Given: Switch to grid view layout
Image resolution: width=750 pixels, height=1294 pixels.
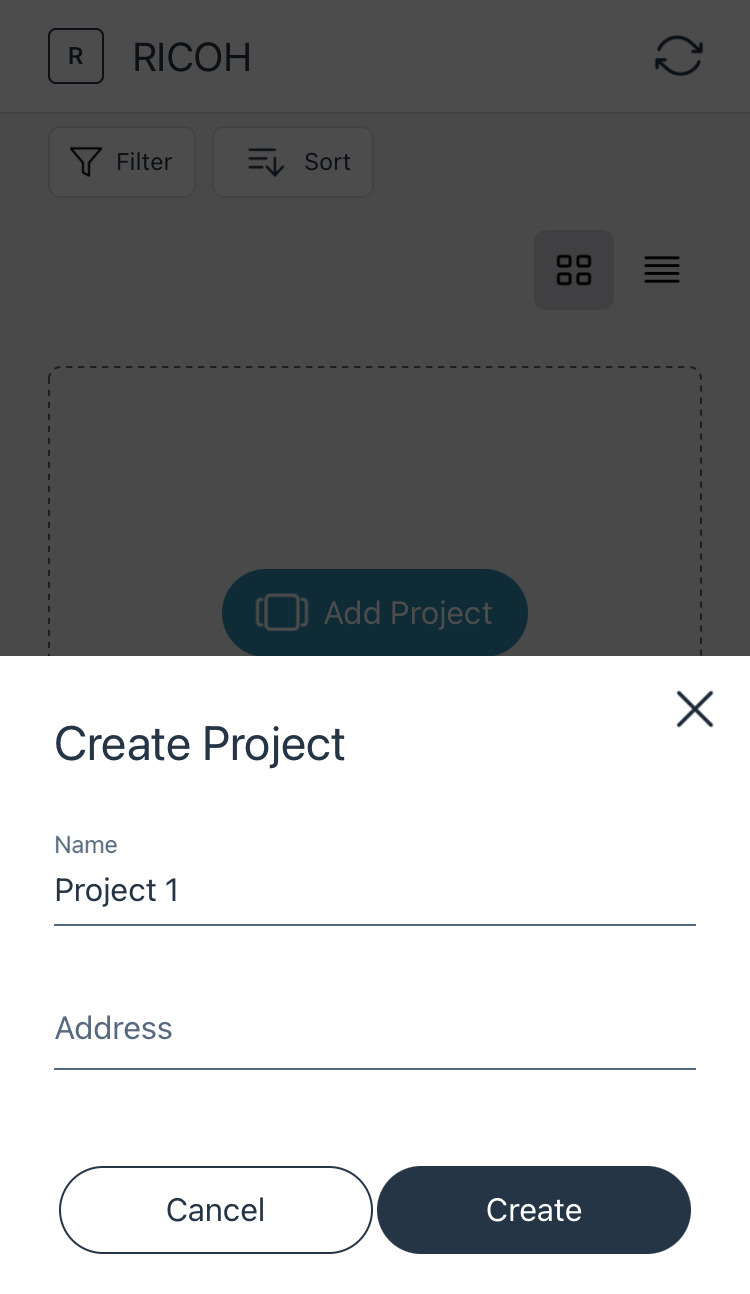Looking at the screenshot, I should pos(574,270).
